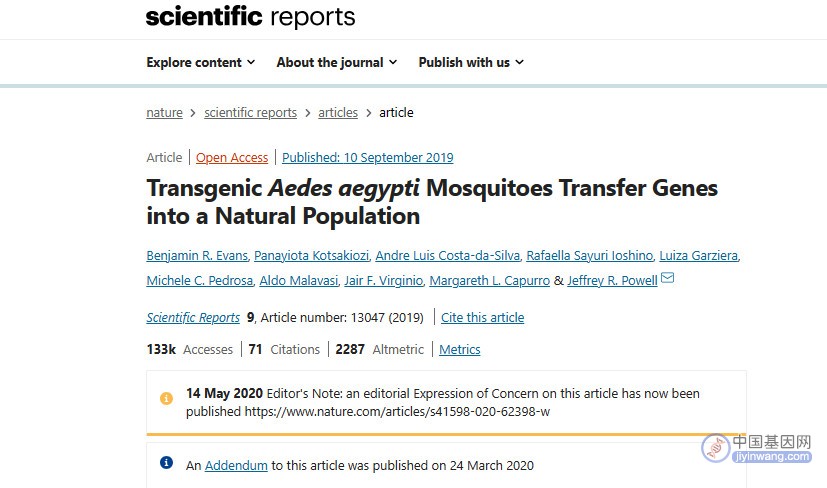Click the blue info icon beside Addendum notice
Screen dimensions: 827x488
[x=166, y=463]
